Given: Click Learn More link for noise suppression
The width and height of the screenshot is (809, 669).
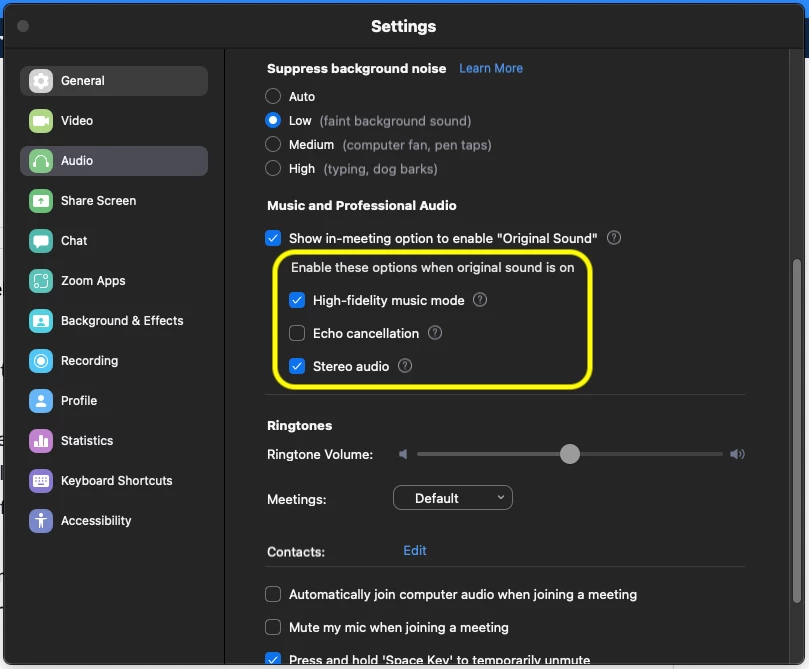Looking at the screenshot, I should pos(491,68).
